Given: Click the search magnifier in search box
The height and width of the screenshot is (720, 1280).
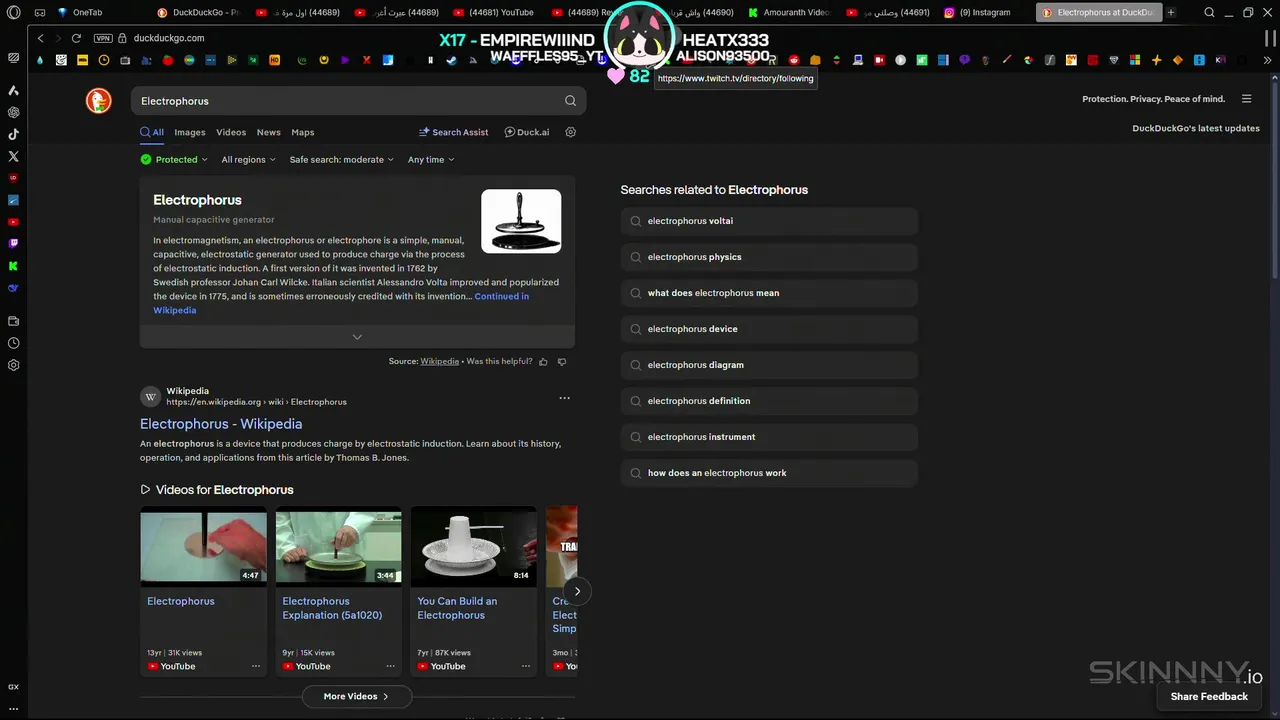Looking at the screenshot, I should (570, 100).
